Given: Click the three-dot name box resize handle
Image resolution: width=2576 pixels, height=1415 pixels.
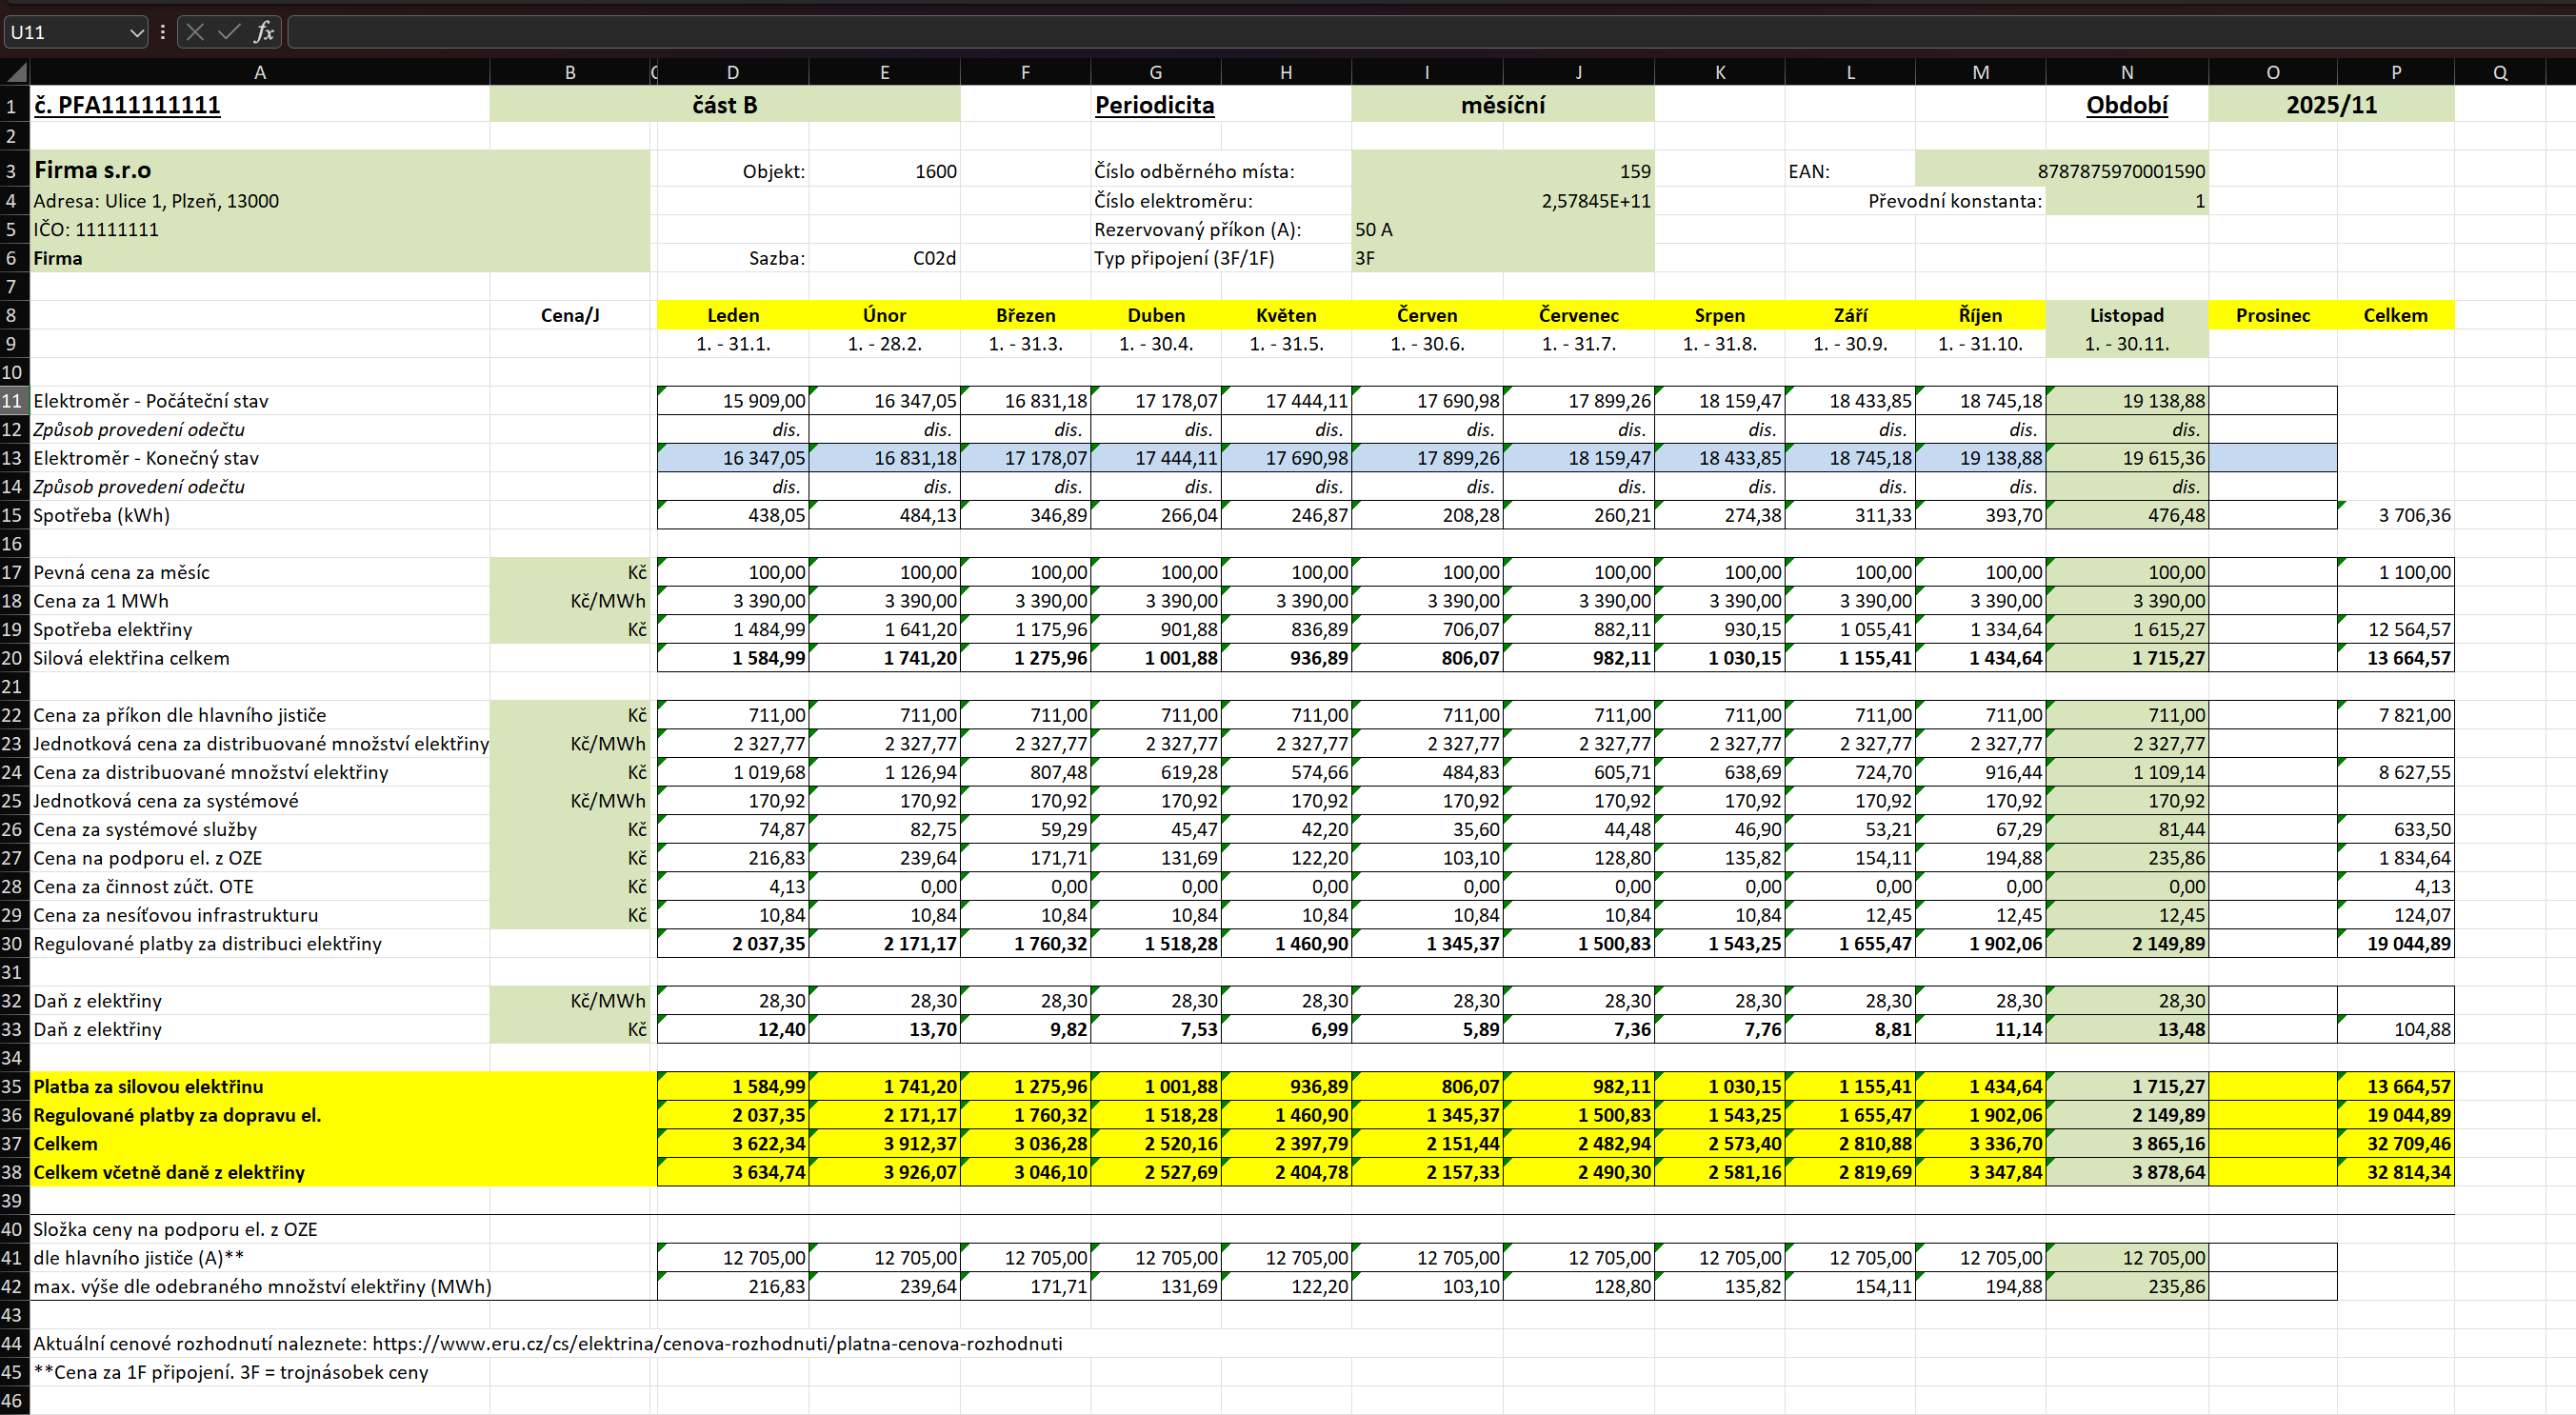Looking at the screenshot, I should [x=162, y=32].
